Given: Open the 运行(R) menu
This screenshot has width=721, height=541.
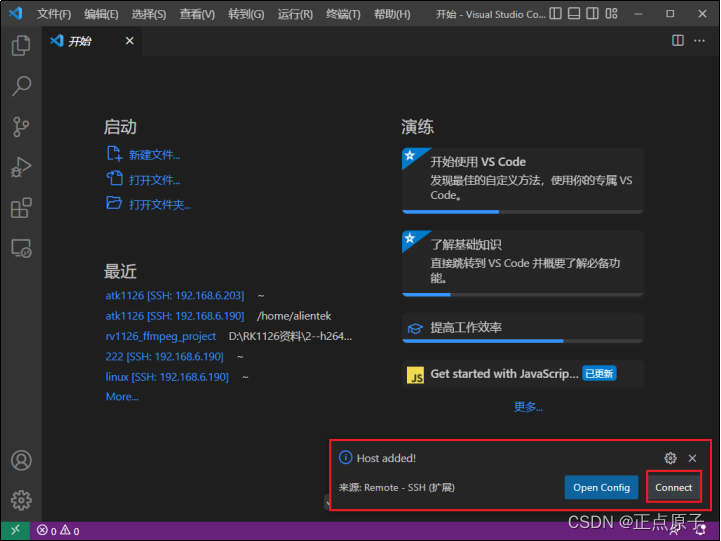Looking at the screenshot, I should (295, 14).
